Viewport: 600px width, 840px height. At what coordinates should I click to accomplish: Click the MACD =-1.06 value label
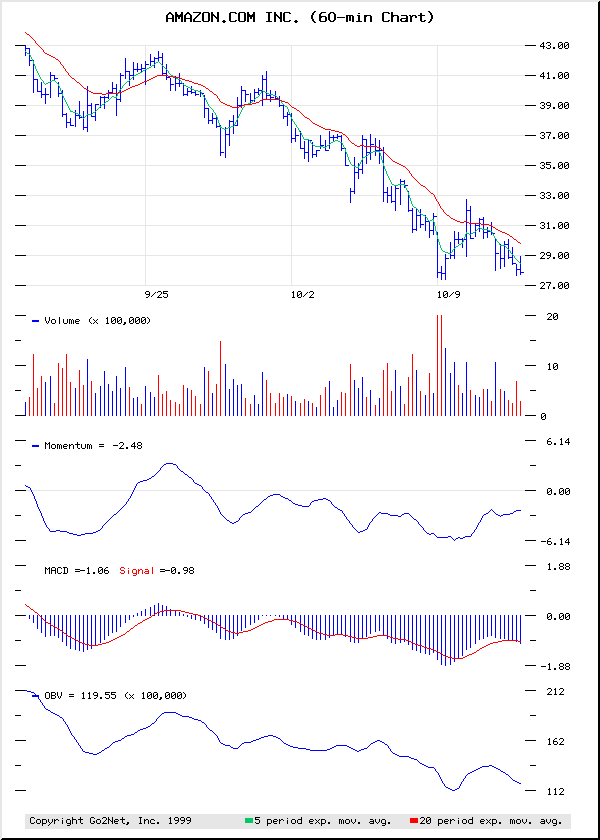(x=77, y=571)
